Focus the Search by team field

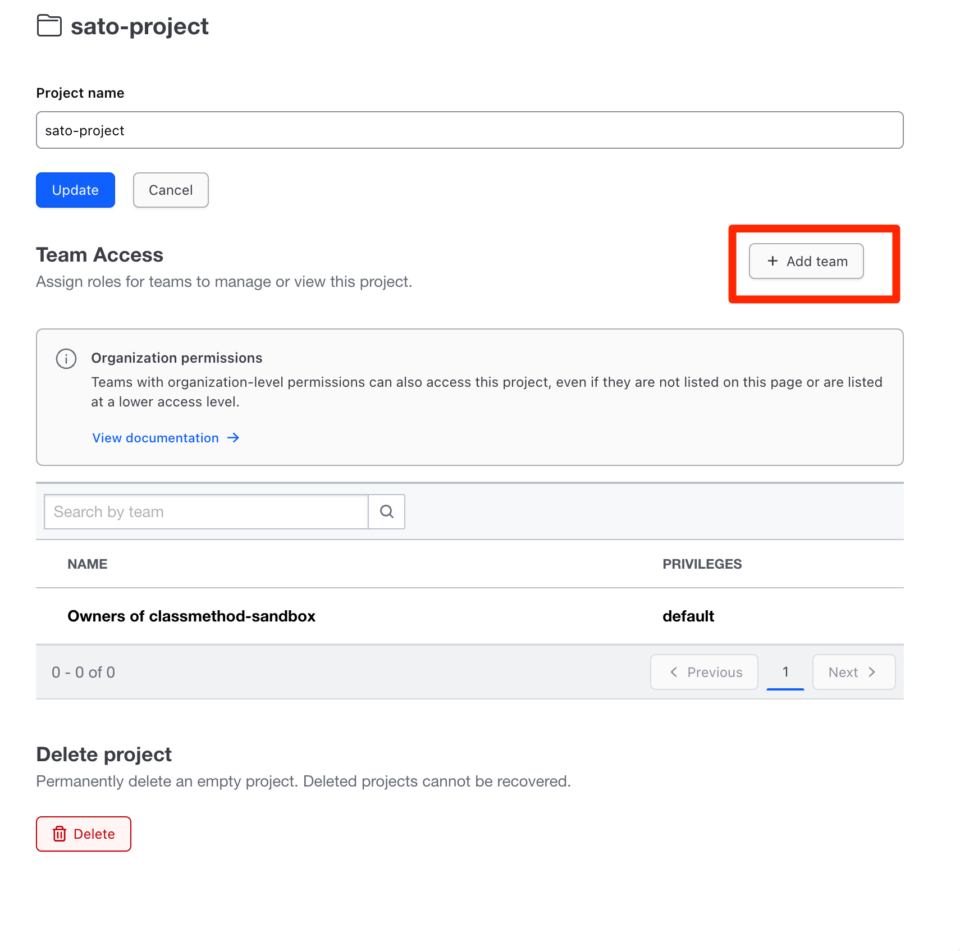[x=206, y=511]
